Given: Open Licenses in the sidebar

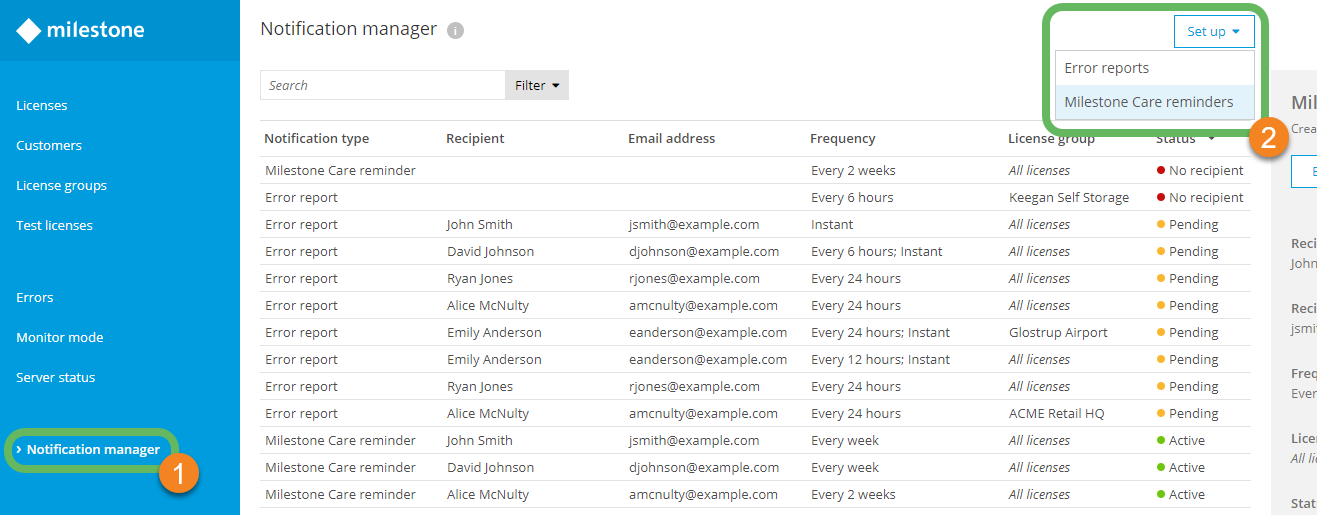Looking at the screenshot, I should [x=42, y=106].
